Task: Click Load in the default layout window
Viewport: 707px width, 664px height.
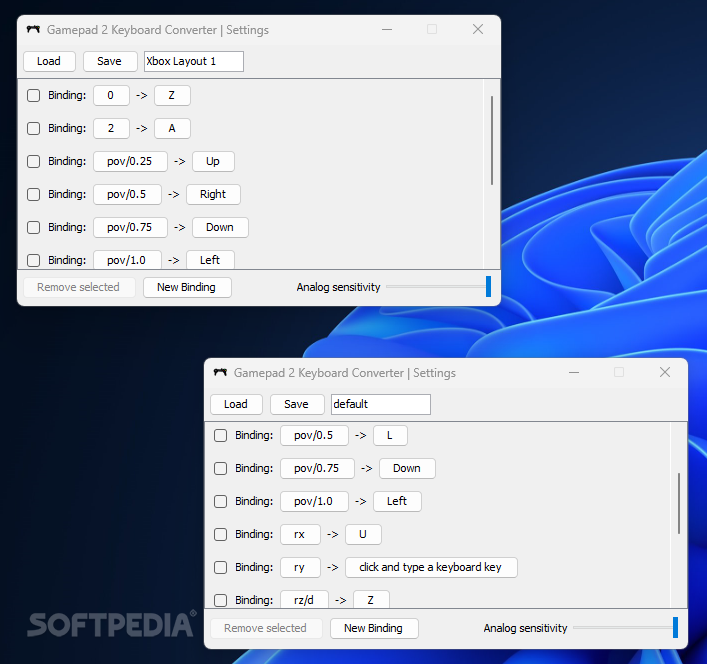Action: point(236,404)
